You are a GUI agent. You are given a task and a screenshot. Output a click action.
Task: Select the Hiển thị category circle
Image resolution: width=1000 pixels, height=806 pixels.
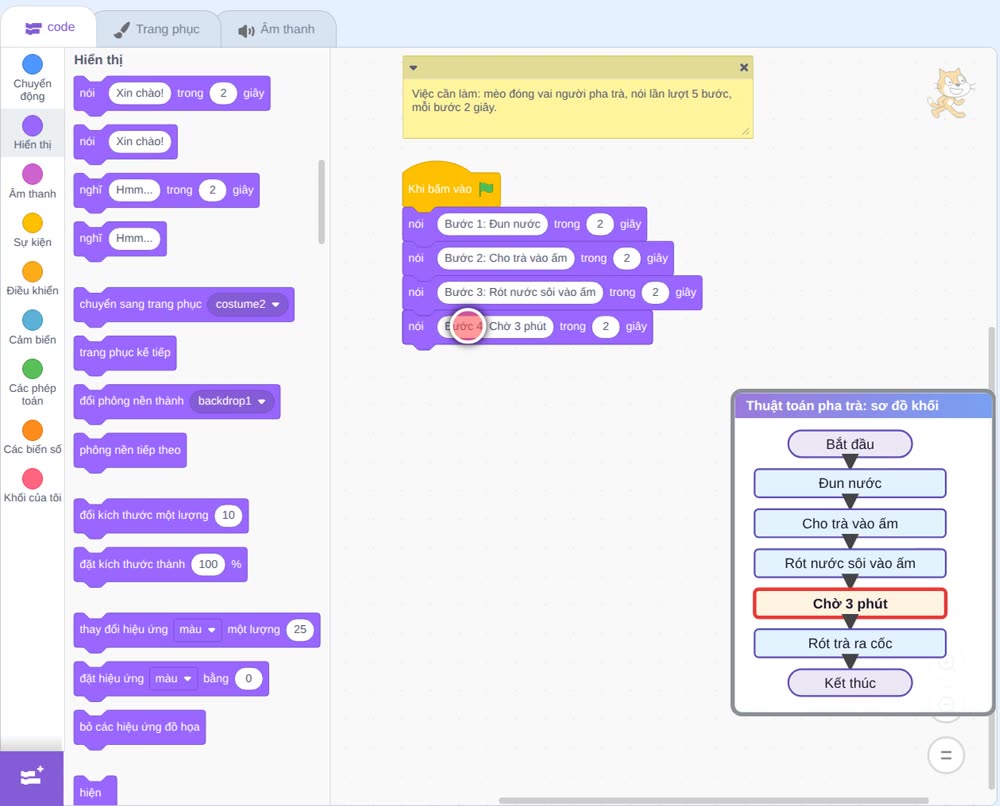click(x=32, y=126)
